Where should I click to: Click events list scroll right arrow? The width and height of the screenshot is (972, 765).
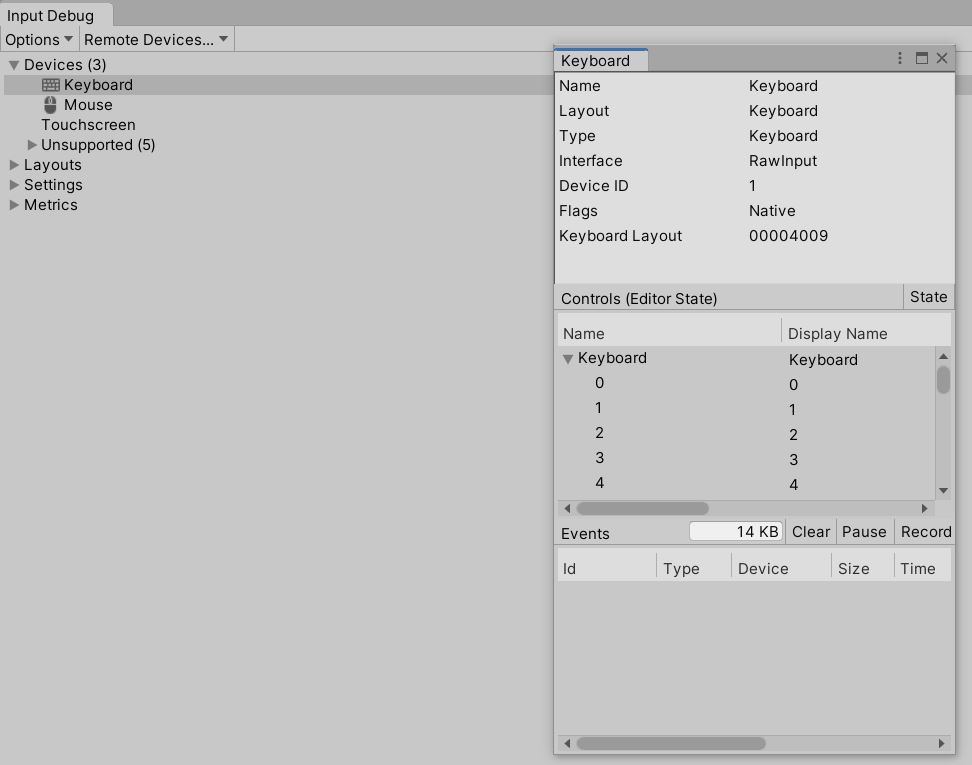coord(942,743)
